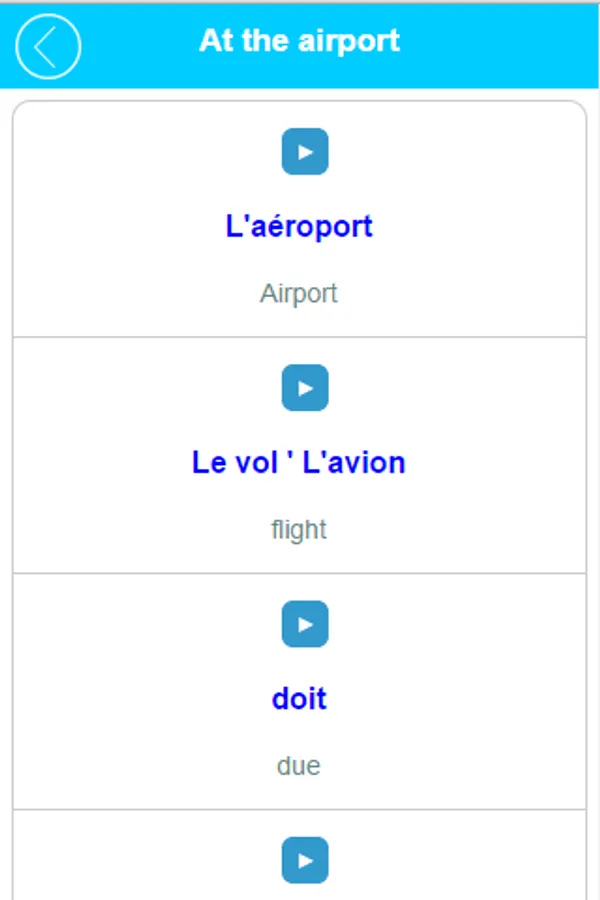Select the blue word doit
600x900 pixels.
pyautogui.click(x=299, y=699)
